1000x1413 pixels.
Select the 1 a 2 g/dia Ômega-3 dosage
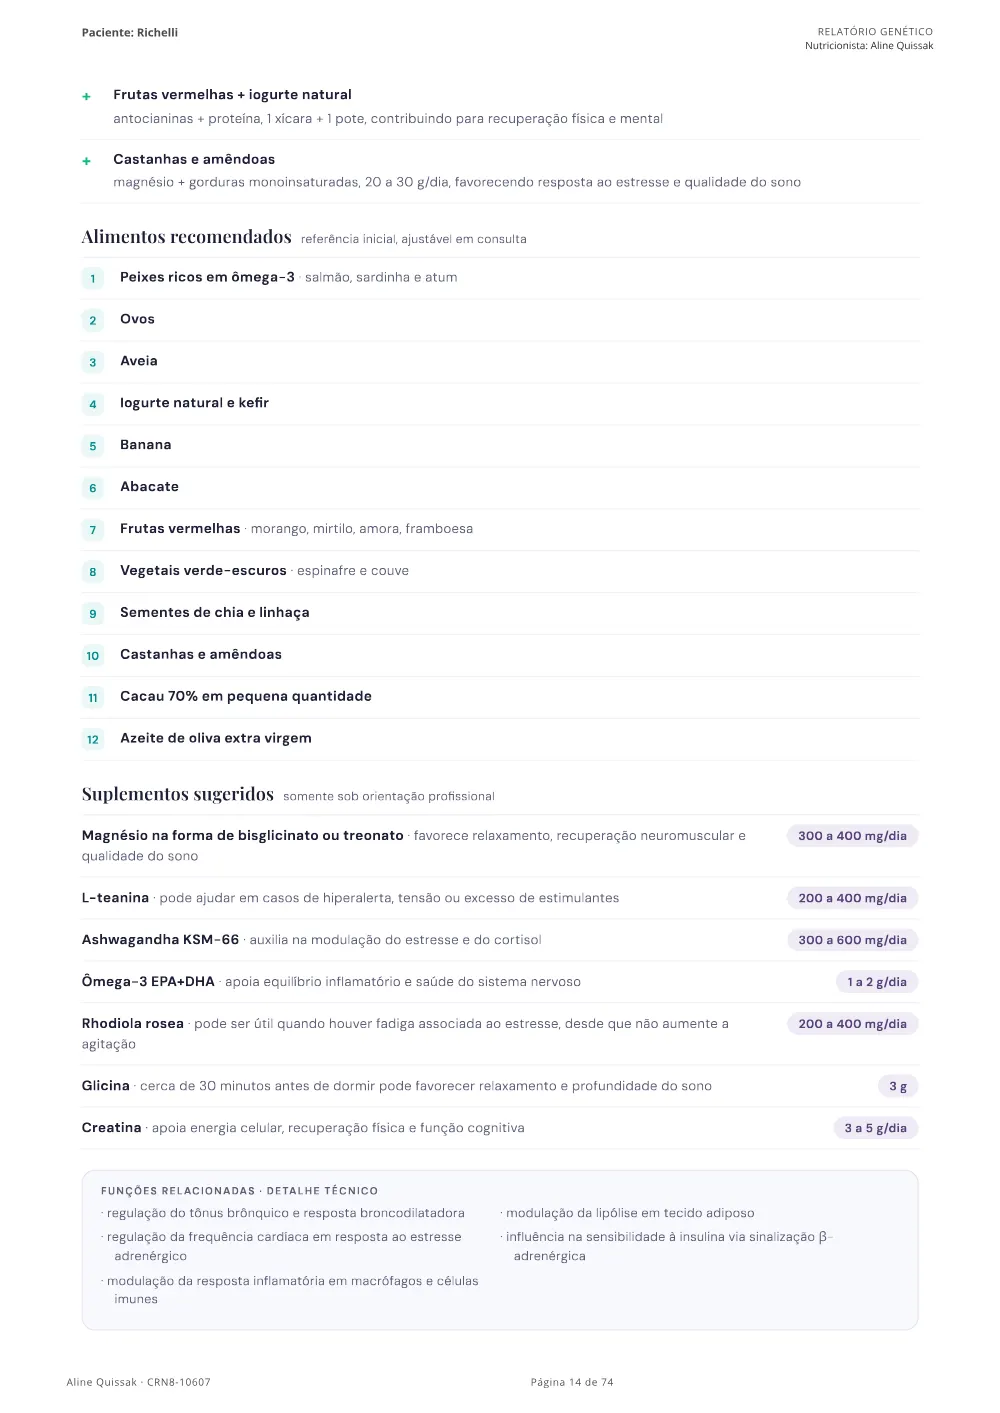coord(877,982)
